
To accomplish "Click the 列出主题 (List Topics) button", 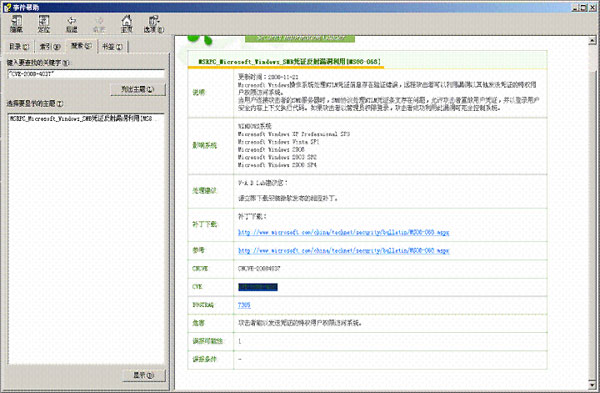I will 138,89.
